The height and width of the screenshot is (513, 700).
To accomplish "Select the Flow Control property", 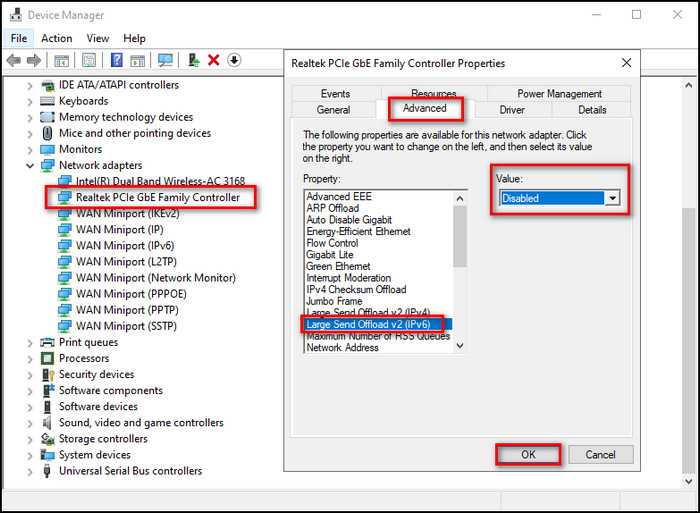I will click(332, 243).
